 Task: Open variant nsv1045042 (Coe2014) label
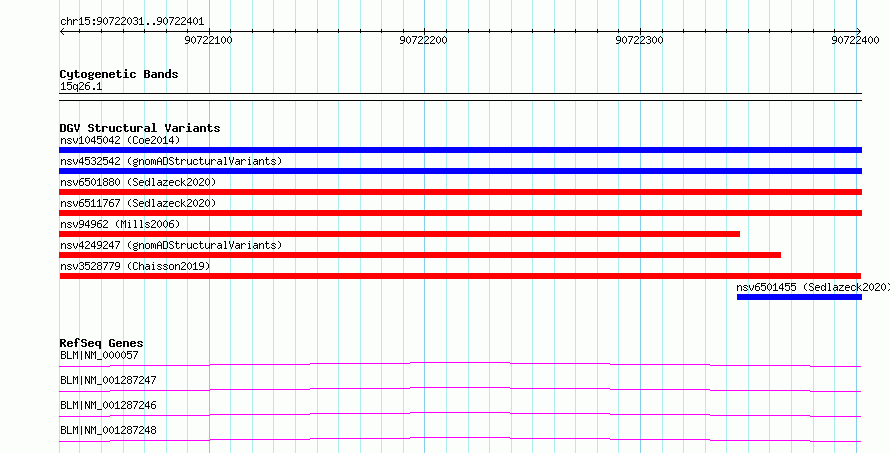120,140
